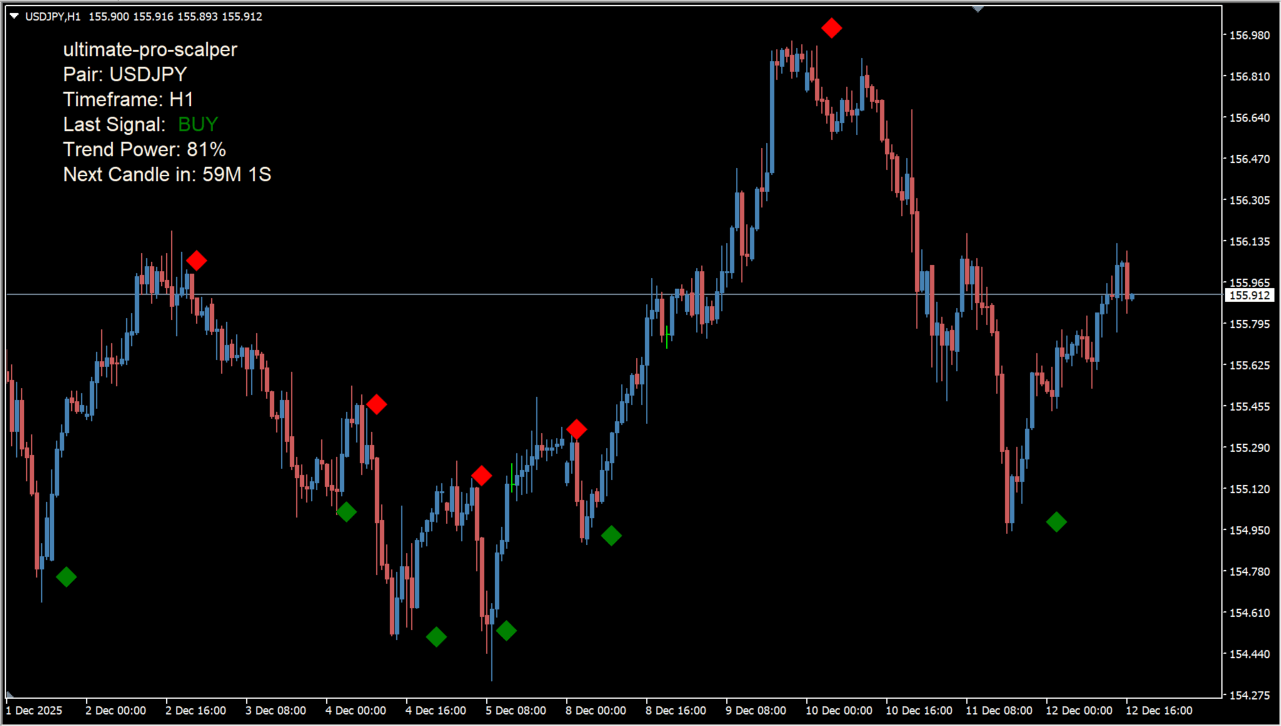This screenshot has height=726, width=1281.
Task: Click the small triangle at bottom-left of time axis
Action: (10, 694)
